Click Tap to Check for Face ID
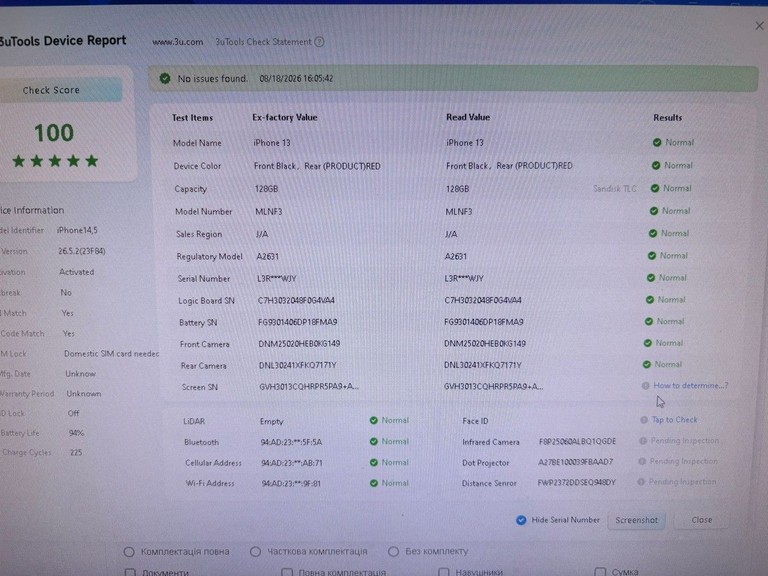Image resolution: width=768 pixels, height=576 pixels. click(x=674, y=420)
